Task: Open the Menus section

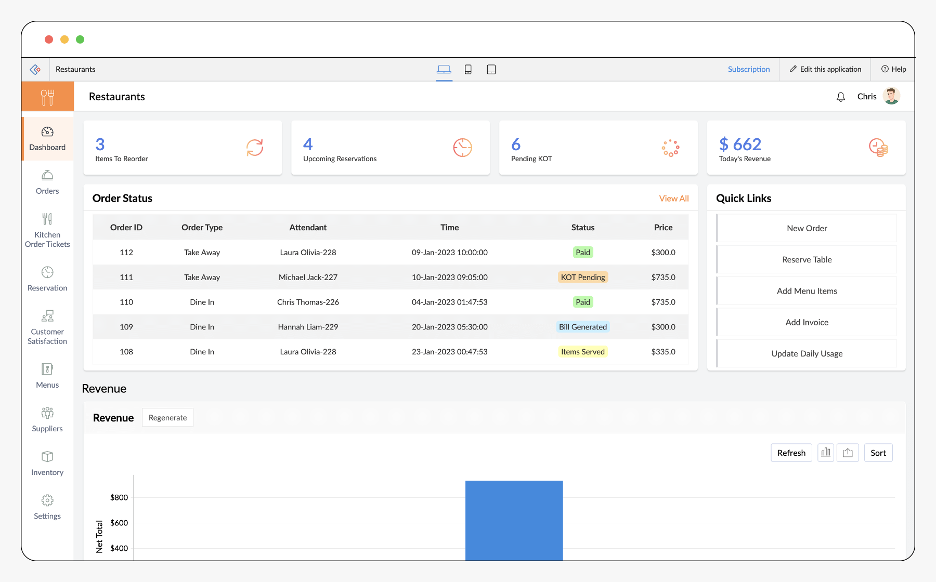Action: (46, 375)
